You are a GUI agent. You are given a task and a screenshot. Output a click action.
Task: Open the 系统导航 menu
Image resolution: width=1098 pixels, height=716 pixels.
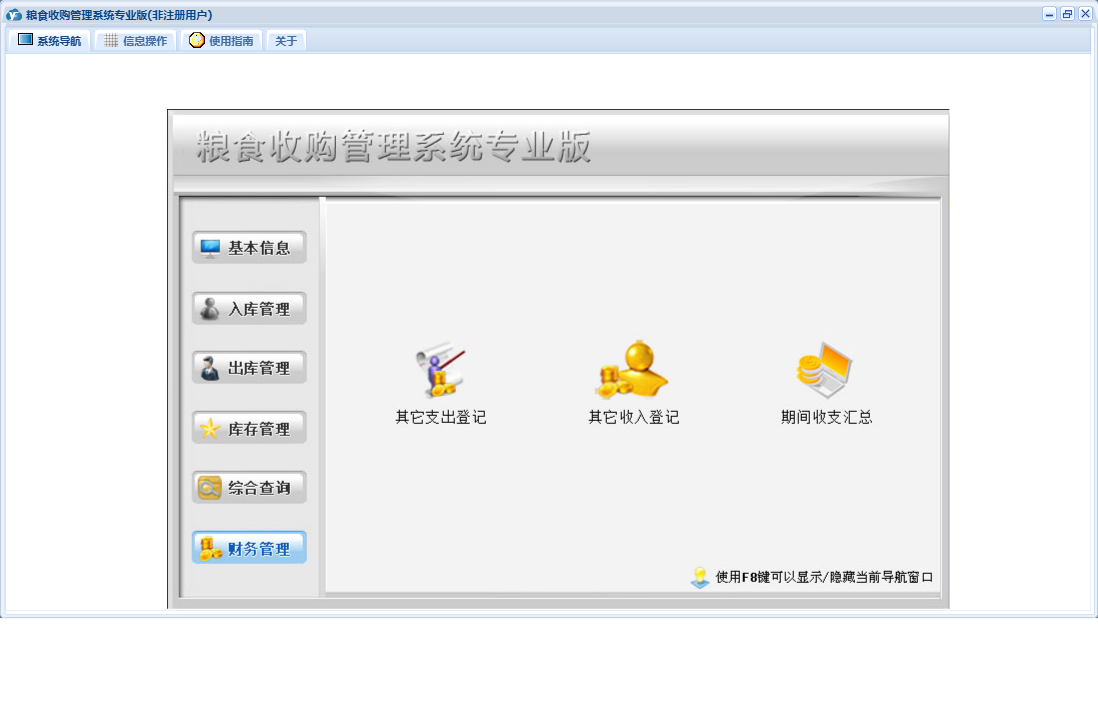[x=49, y=41]
